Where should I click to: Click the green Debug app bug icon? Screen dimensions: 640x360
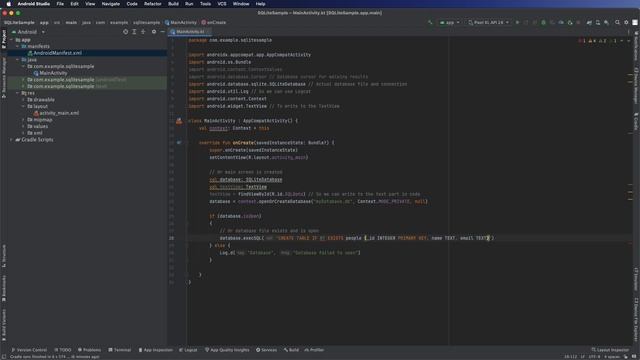(543, 22)
